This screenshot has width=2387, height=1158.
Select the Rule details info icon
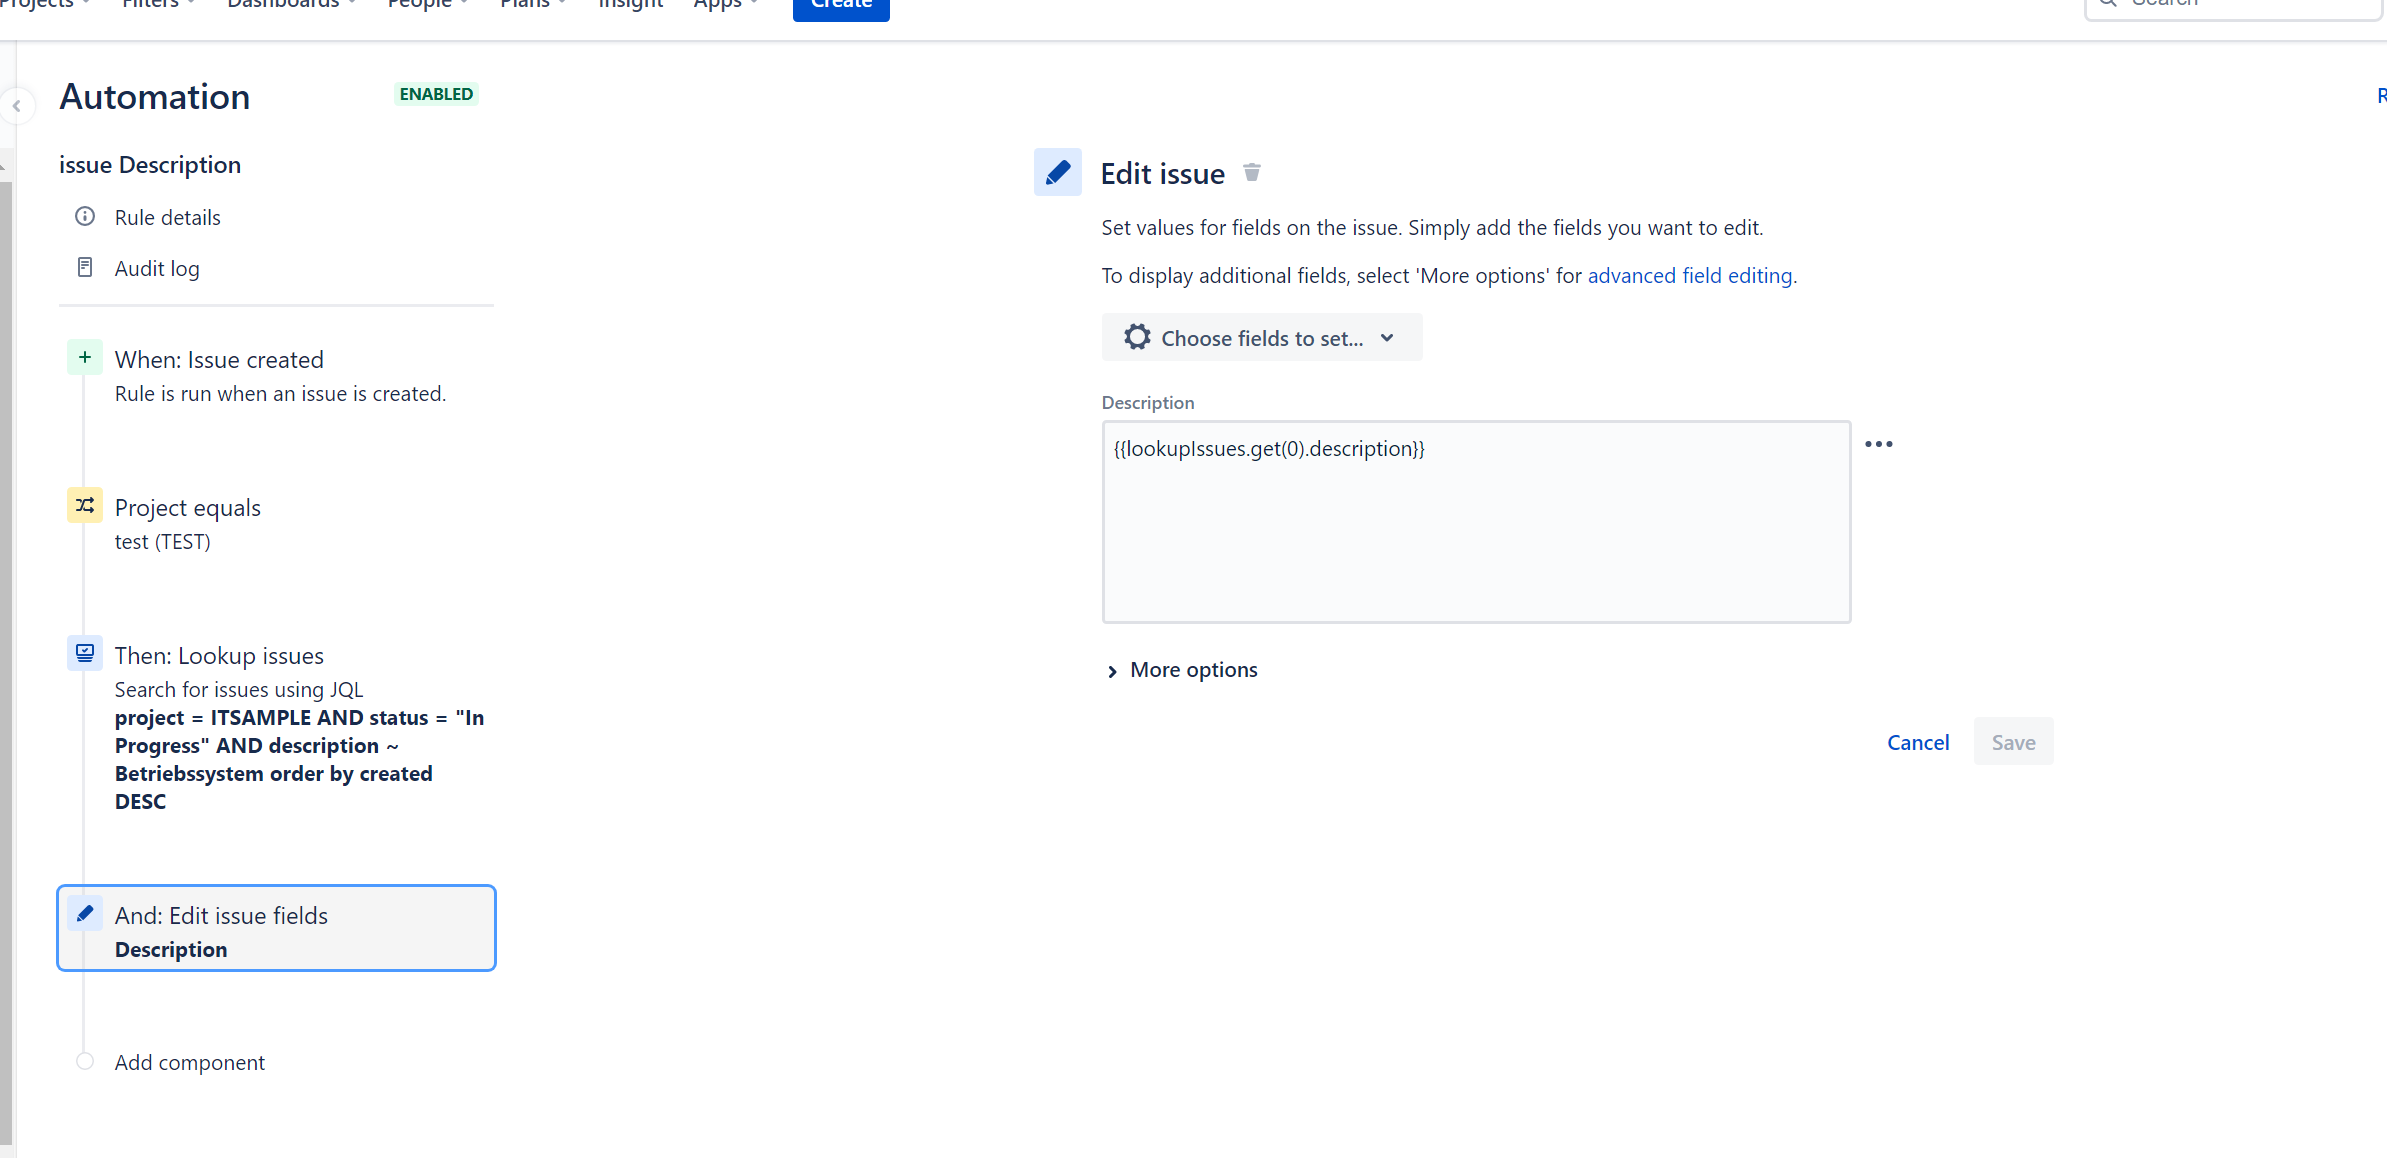[x=85, y=216]
